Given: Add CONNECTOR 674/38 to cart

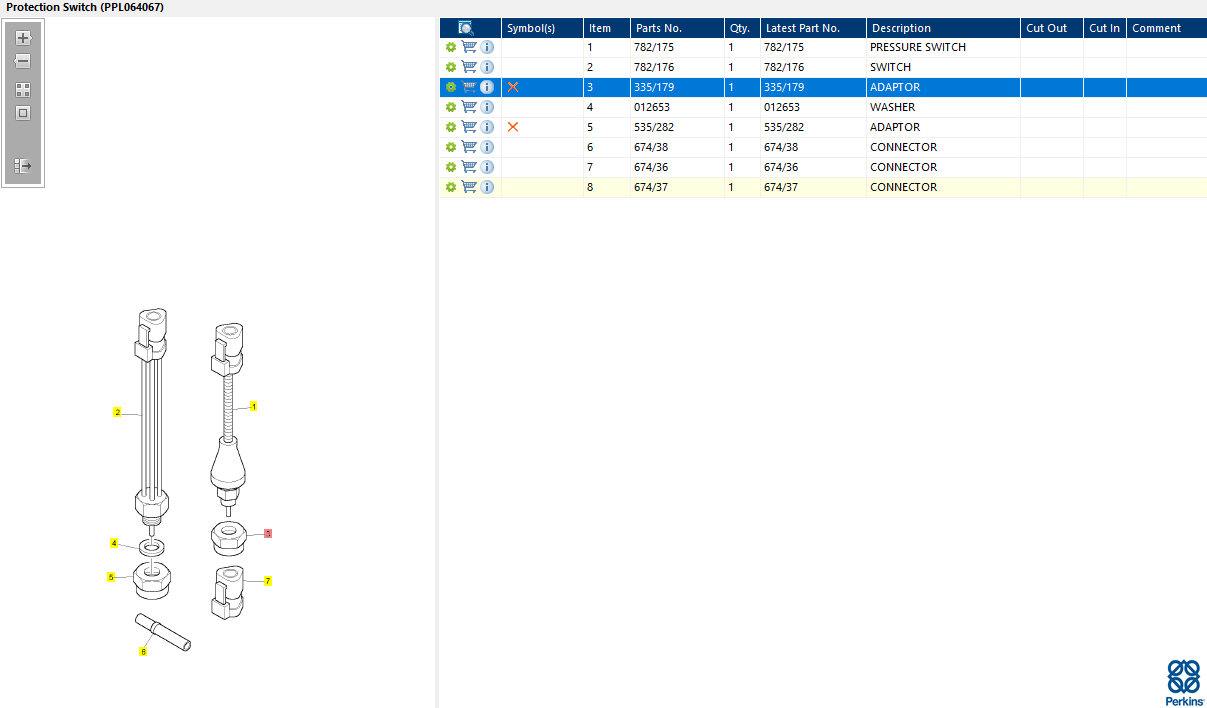Looking at the screenshot, I should click(469, 147).
